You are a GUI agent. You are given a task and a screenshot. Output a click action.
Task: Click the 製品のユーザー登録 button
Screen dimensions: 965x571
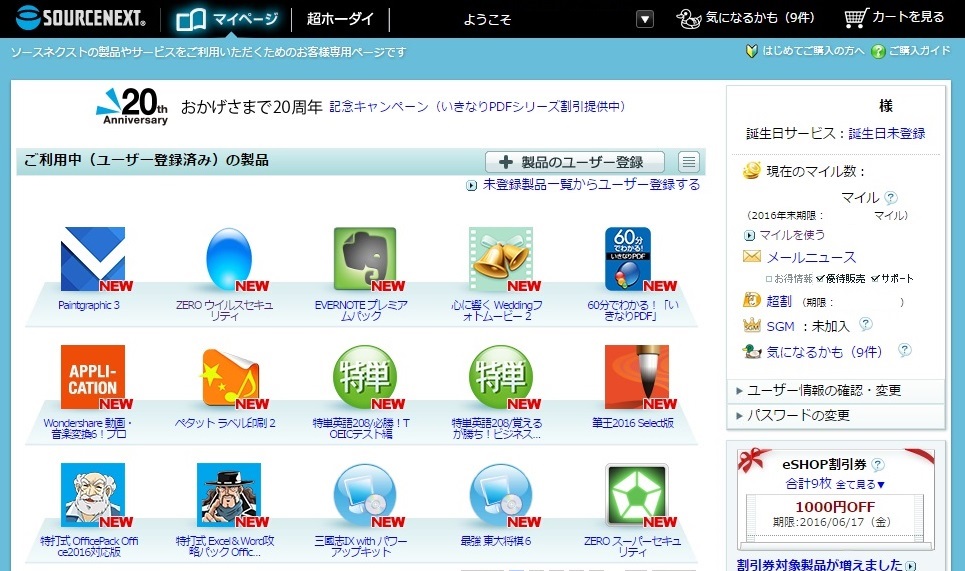[x=575, y=162]
